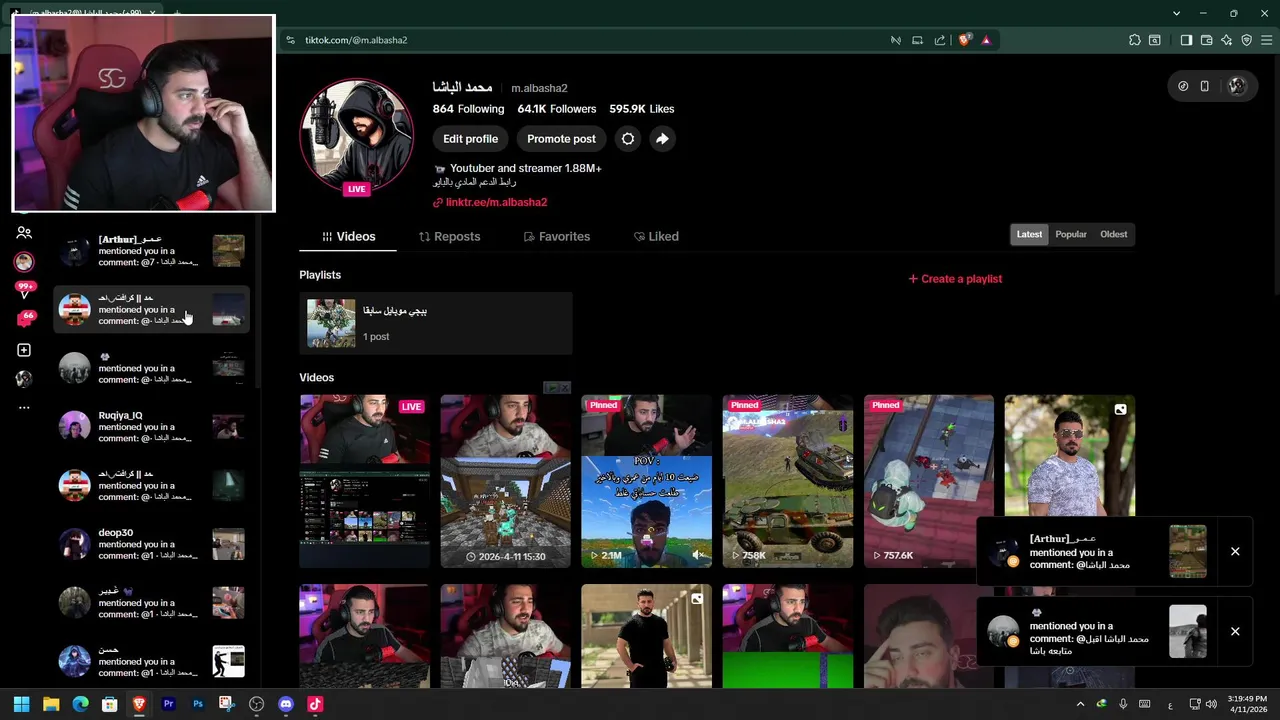1280x720 pixels.
Task: Open the Friends icon in TikTok sidebar
Action: 24,232
